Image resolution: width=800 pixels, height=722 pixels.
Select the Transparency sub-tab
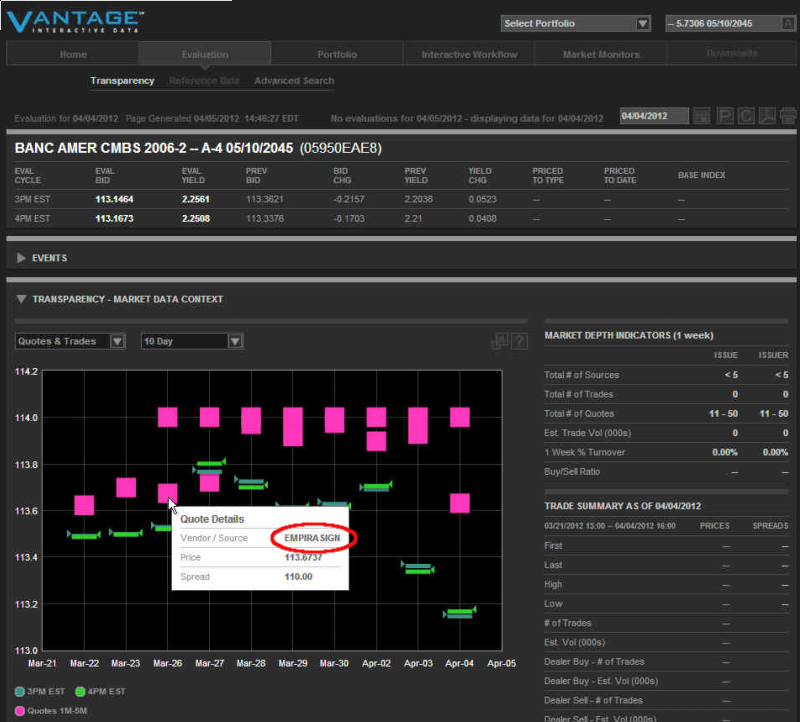[122, 81]
